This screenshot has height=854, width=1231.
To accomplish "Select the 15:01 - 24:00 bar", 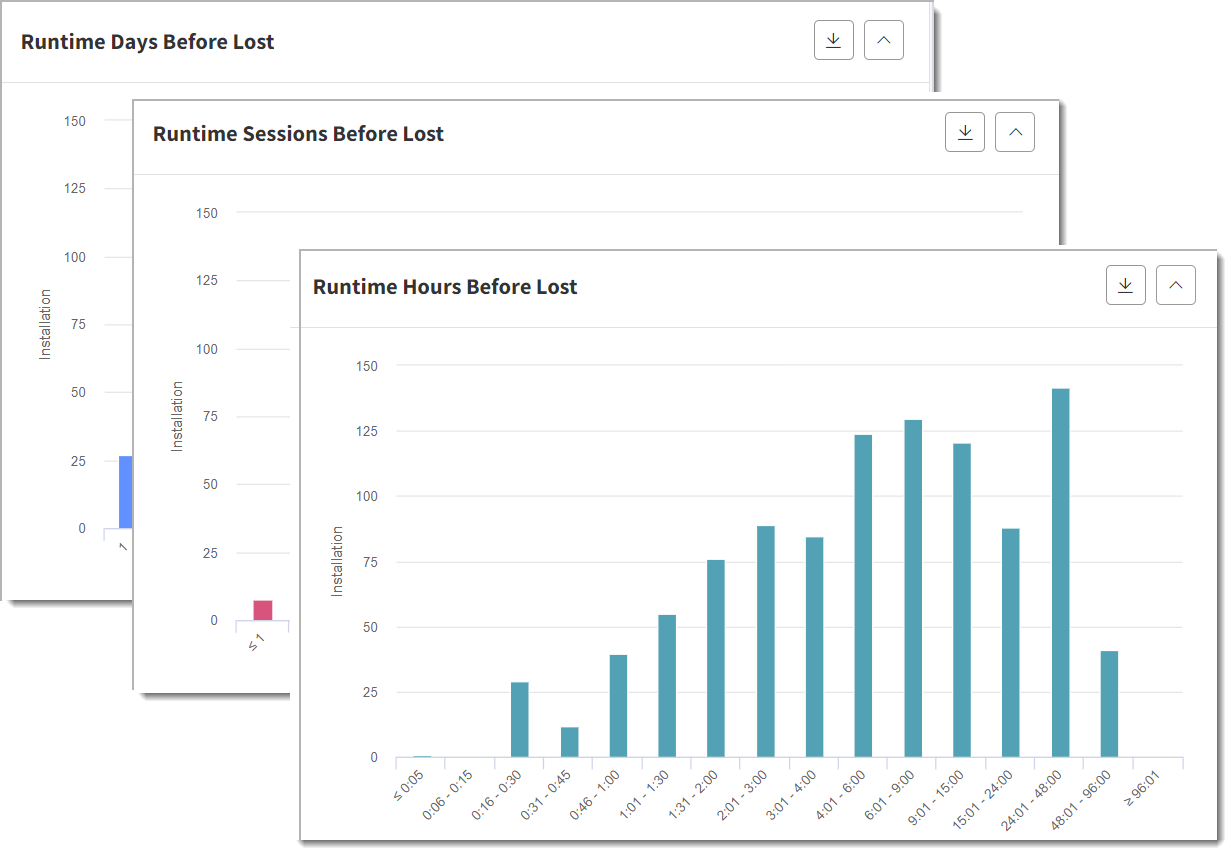I will 1011,643.
